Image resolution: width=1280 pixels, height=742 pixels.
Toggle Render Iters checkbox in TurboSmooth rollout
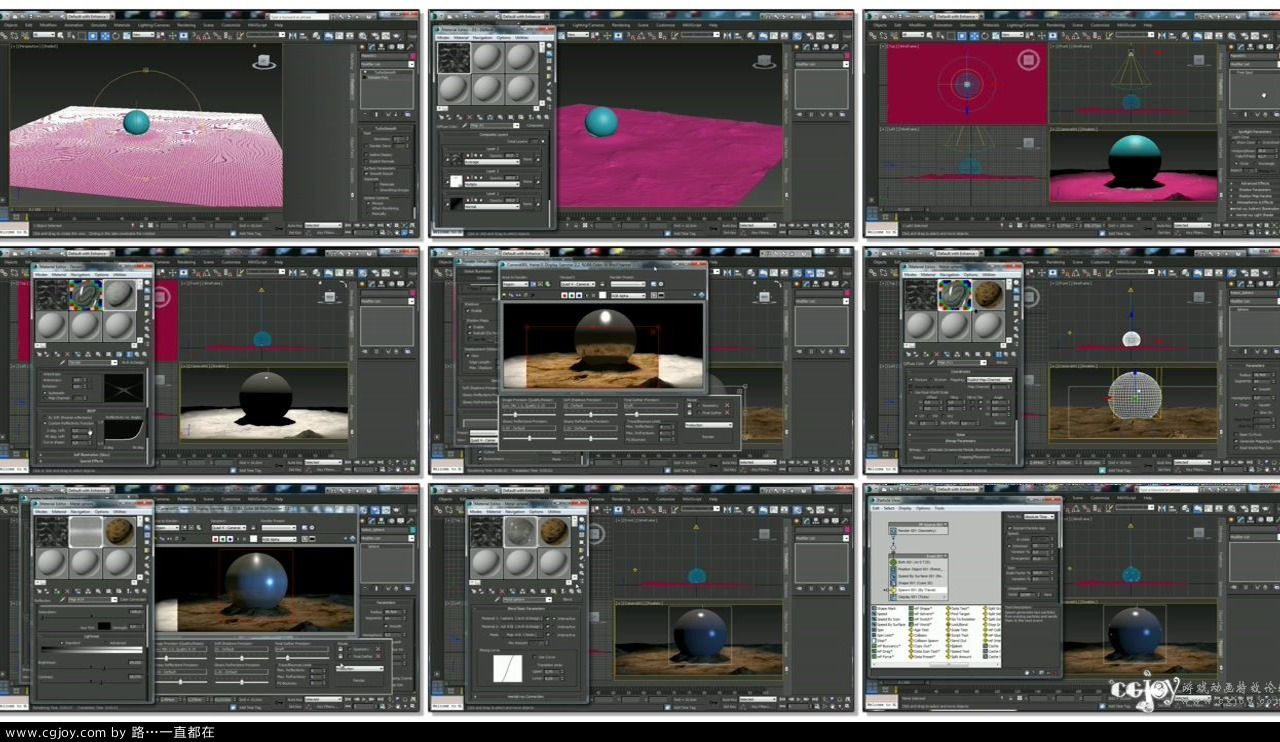[x=366, y=146]
